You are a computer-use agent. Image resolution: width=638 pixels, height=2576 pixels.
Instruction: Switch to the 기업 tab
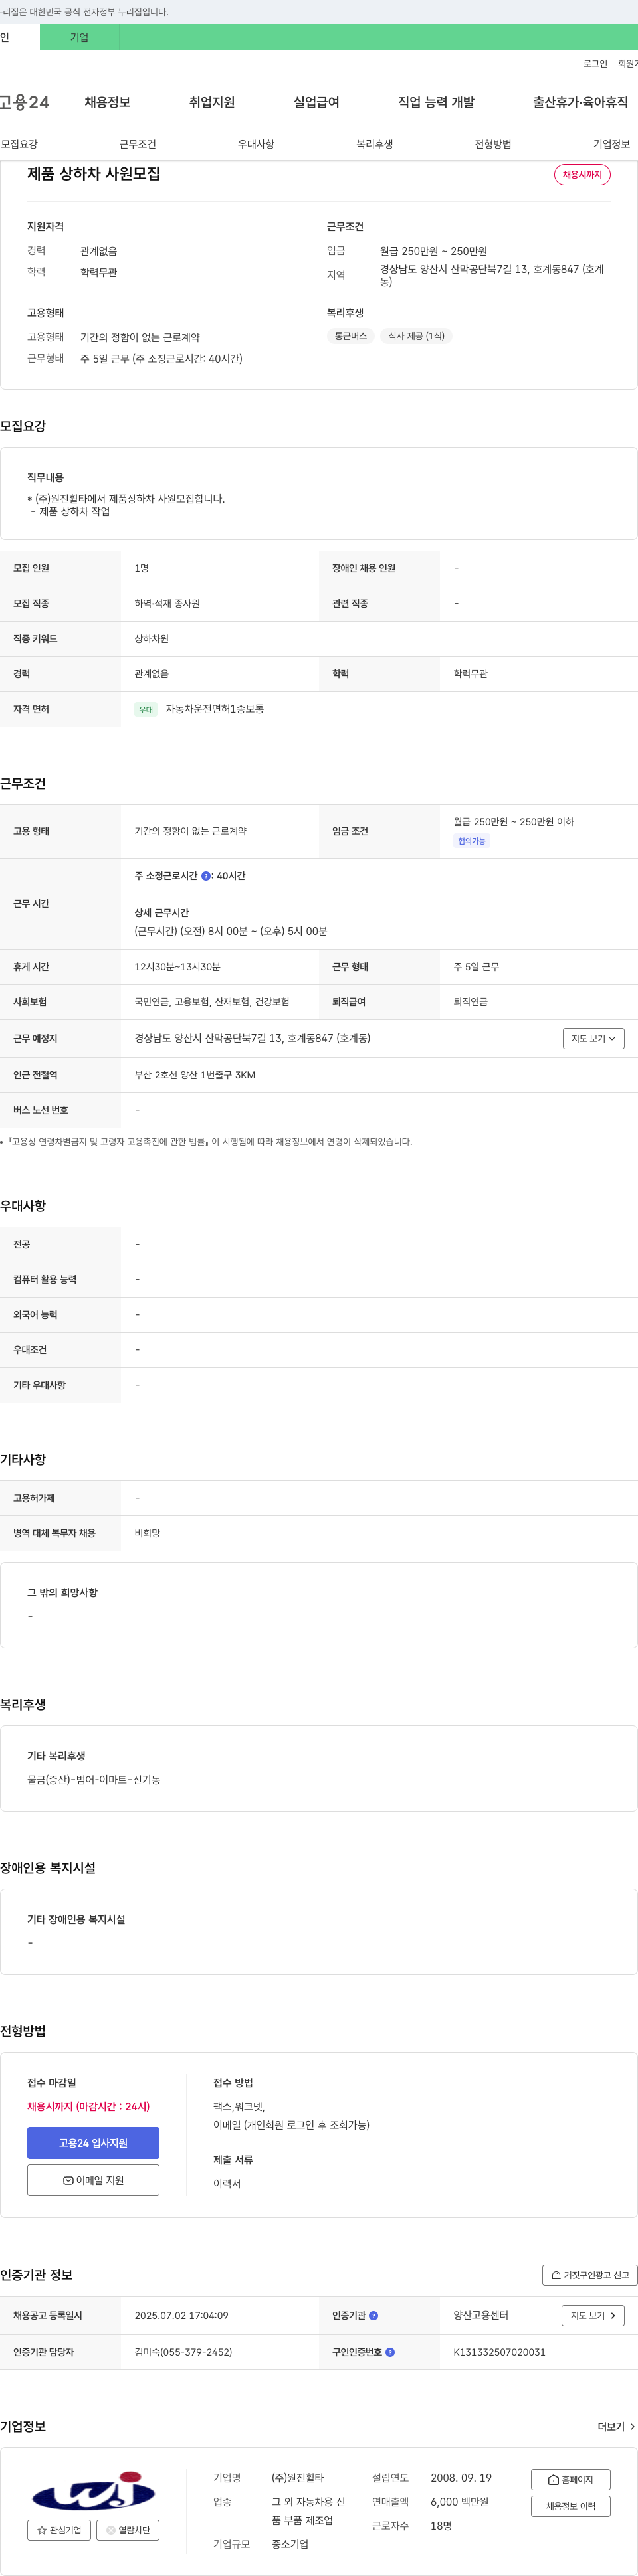coord(79,37)
